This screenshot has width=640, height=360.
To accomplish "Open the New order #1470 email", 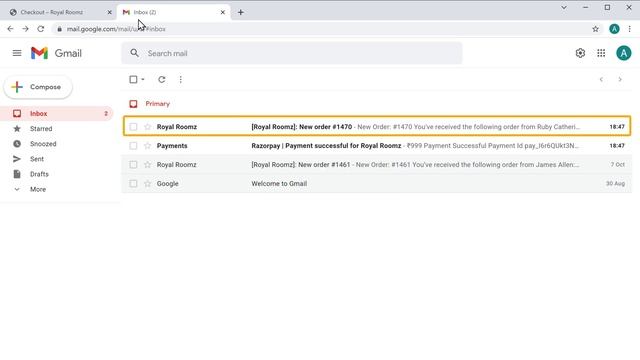I will [x=377, y=127].
